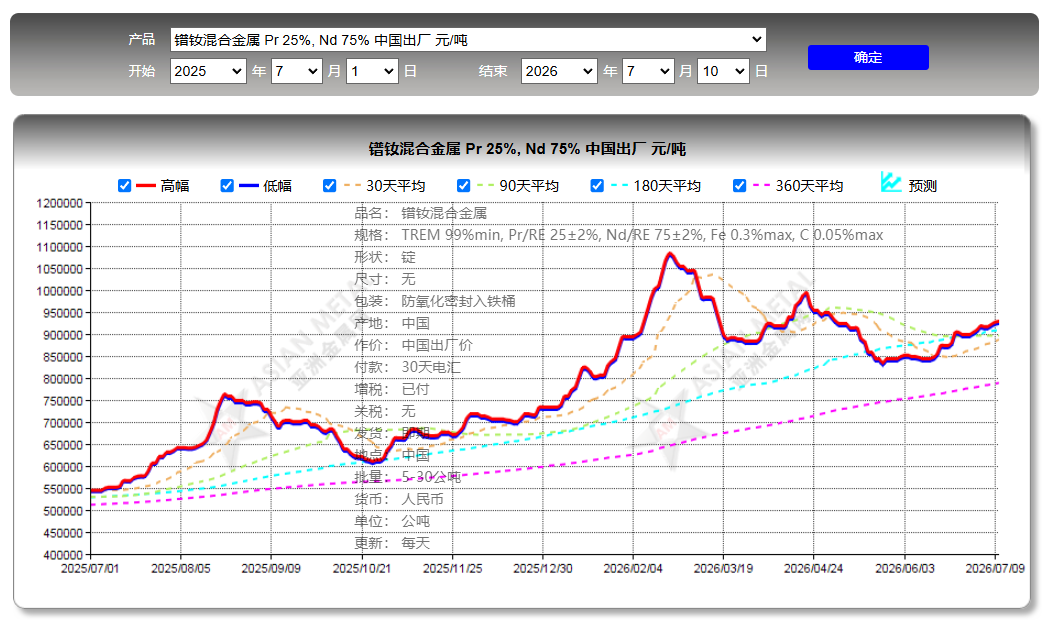Click the 预测 forecast label
1044x620 pixels.
click(x=923, y=186)
